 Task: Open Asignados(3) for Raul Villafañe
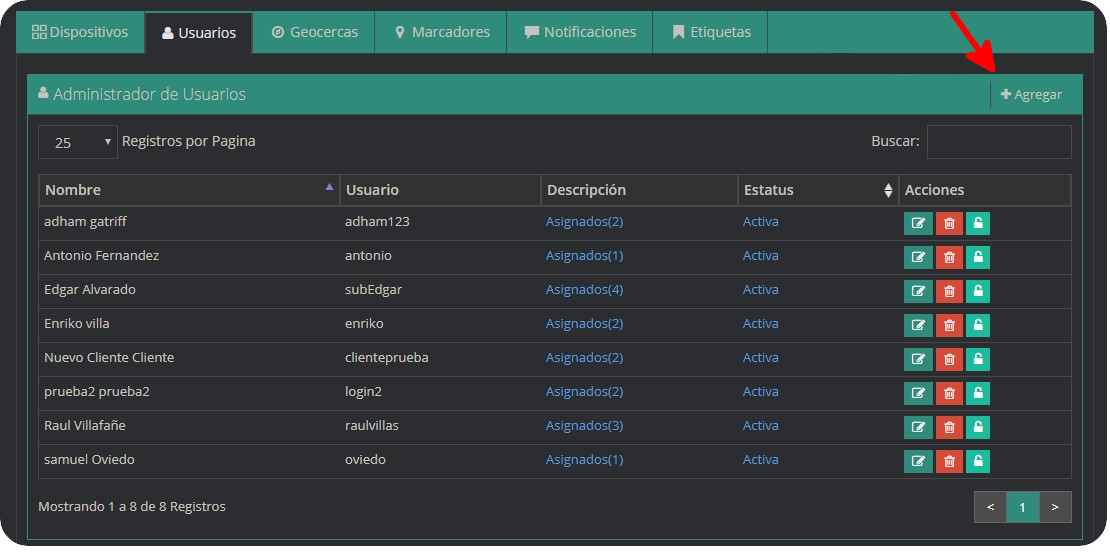point(584,425)
